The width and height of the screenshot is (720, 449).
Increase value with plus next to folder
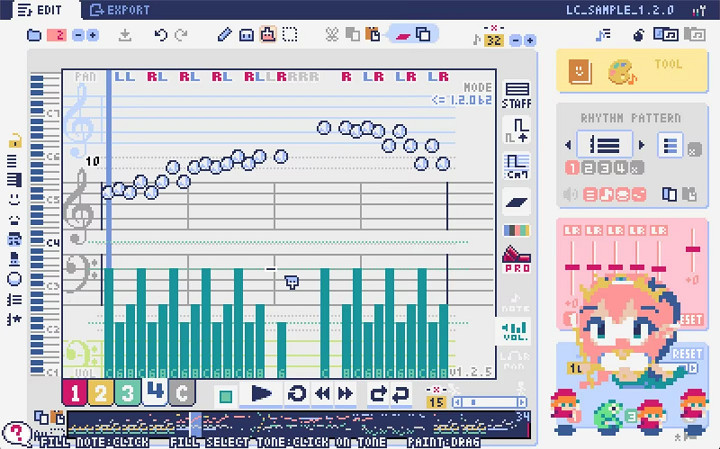click(x=93, y=35)
